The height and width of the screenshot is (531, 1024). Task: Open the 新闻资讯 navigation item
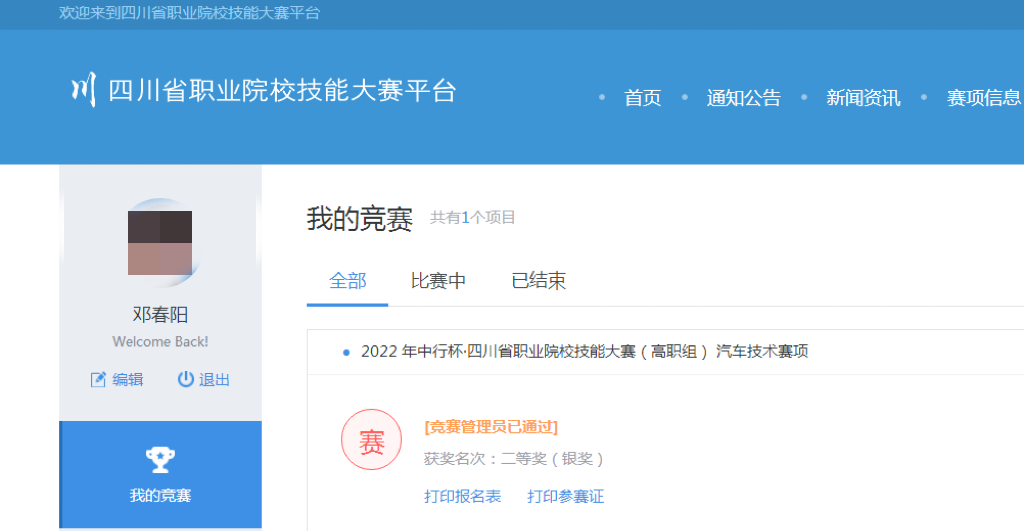point(863,98)
